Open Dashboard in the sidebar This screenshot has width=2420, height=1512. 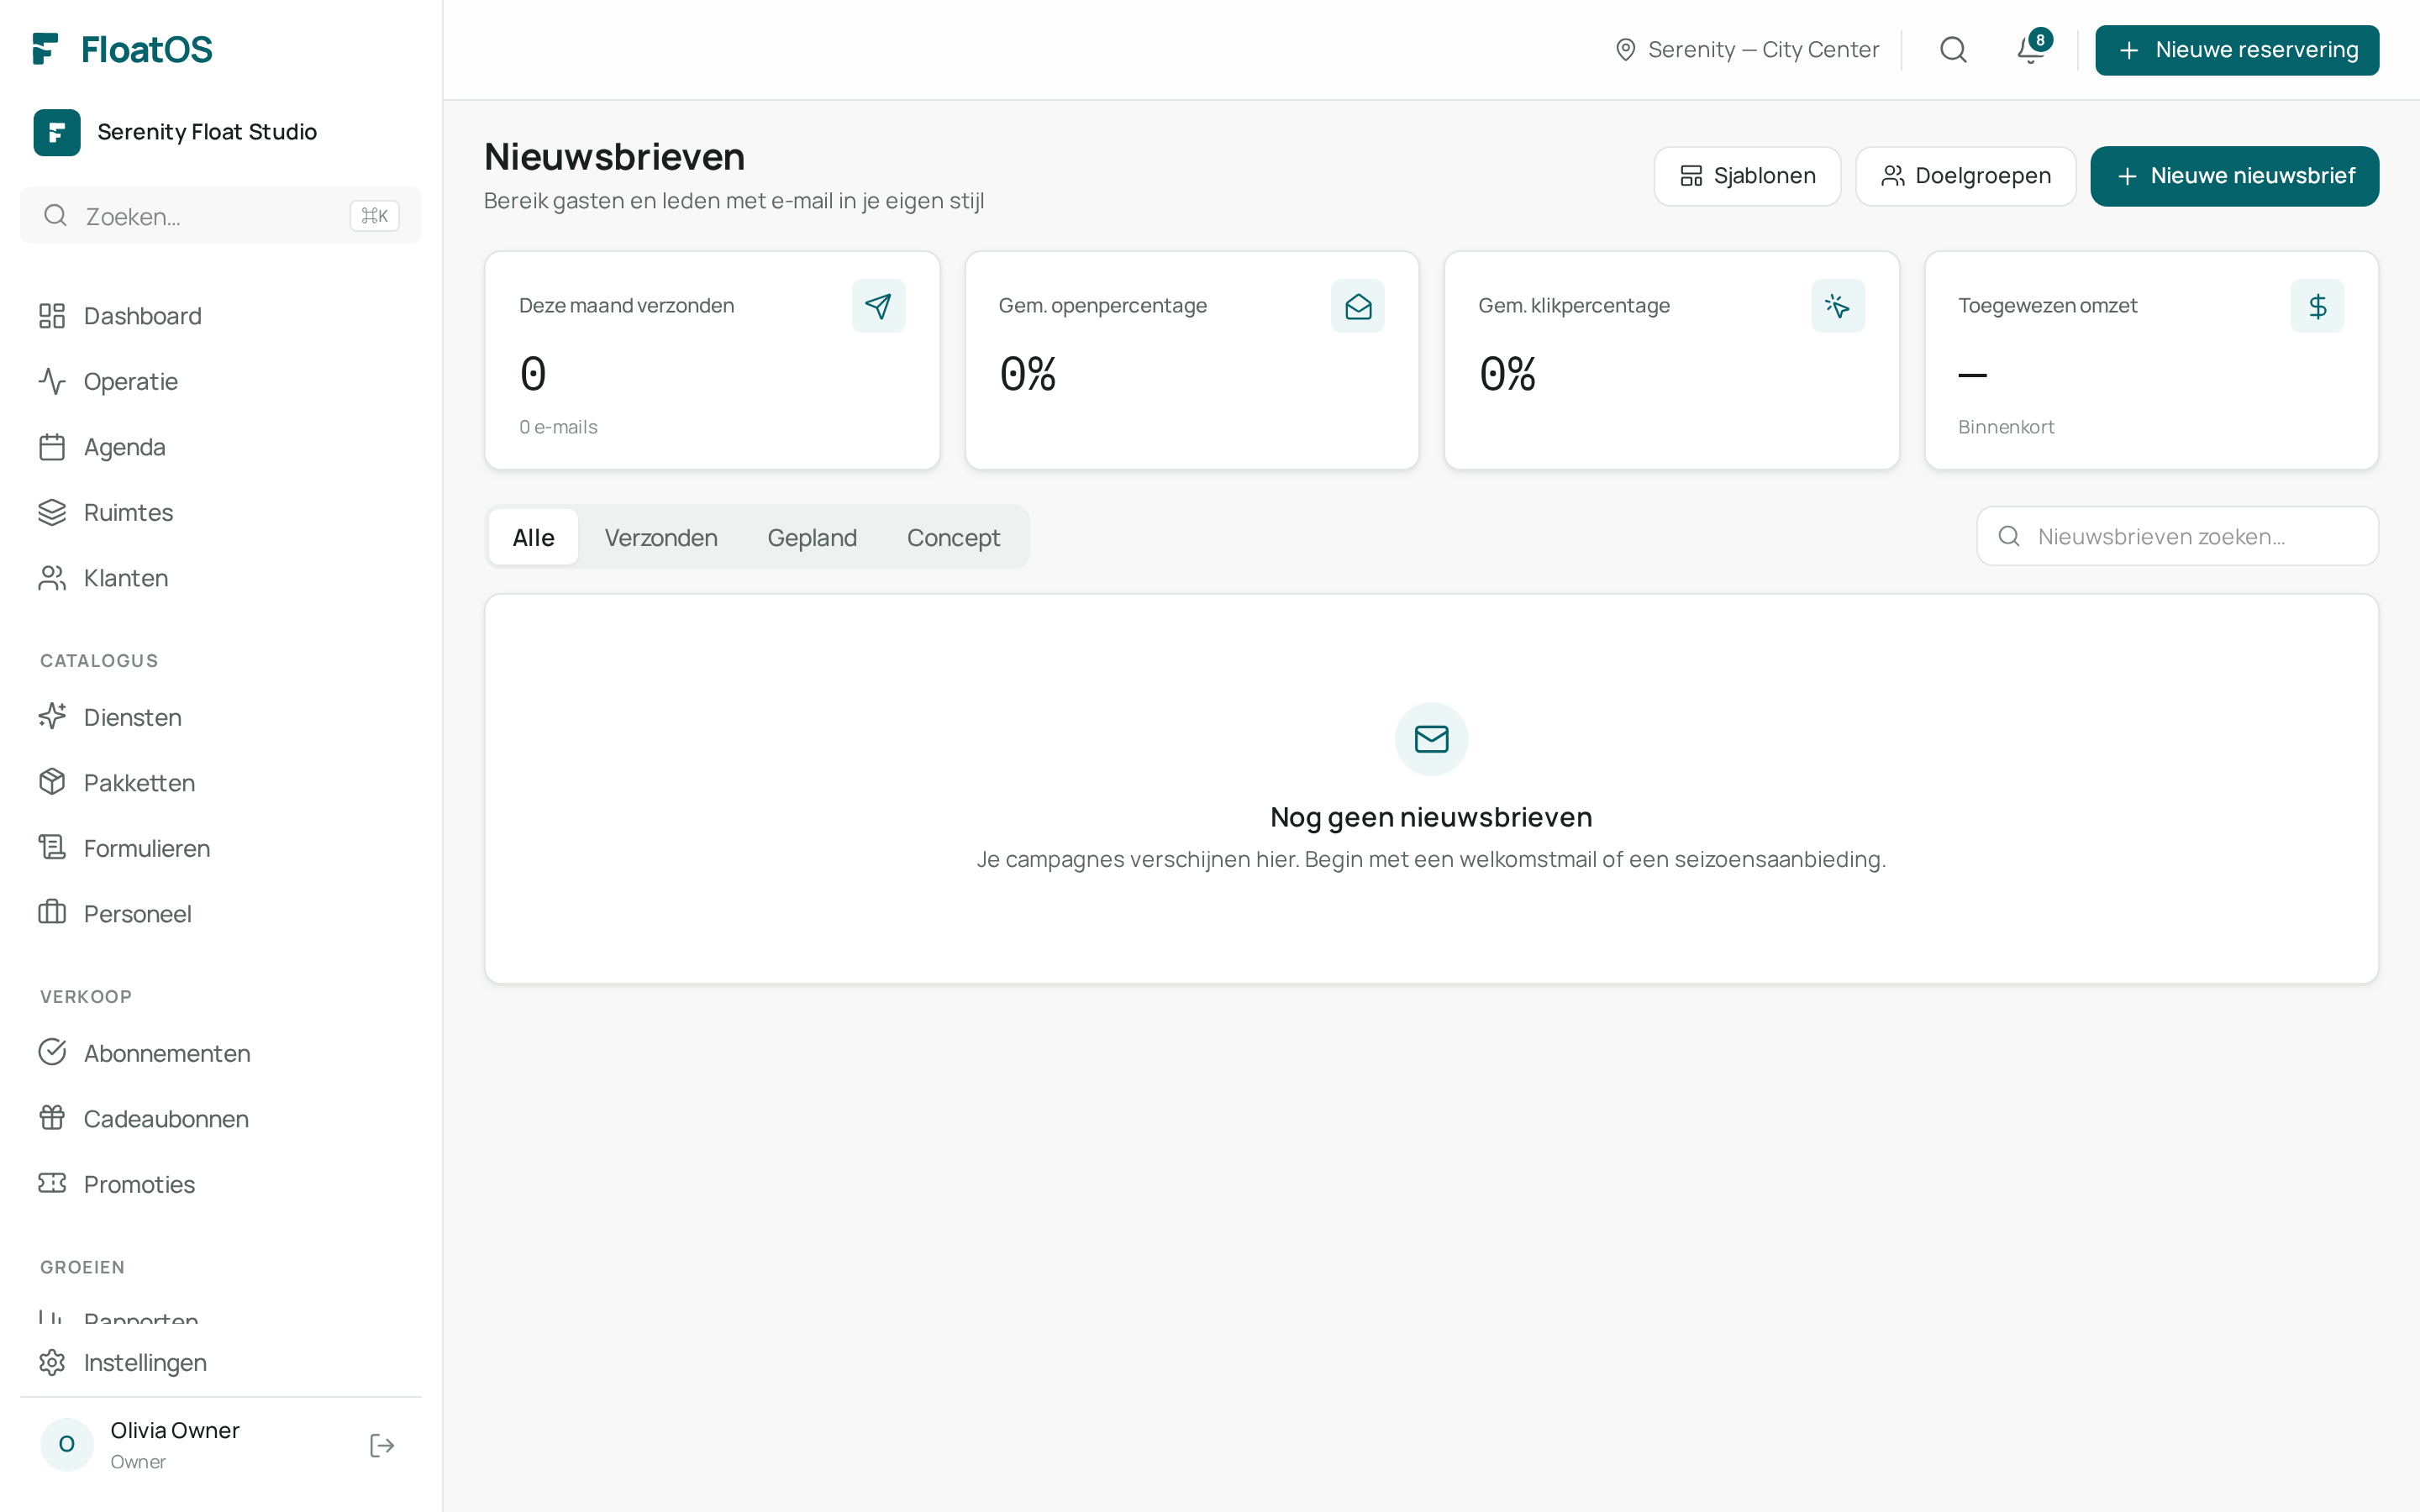[x=220, y=316]
